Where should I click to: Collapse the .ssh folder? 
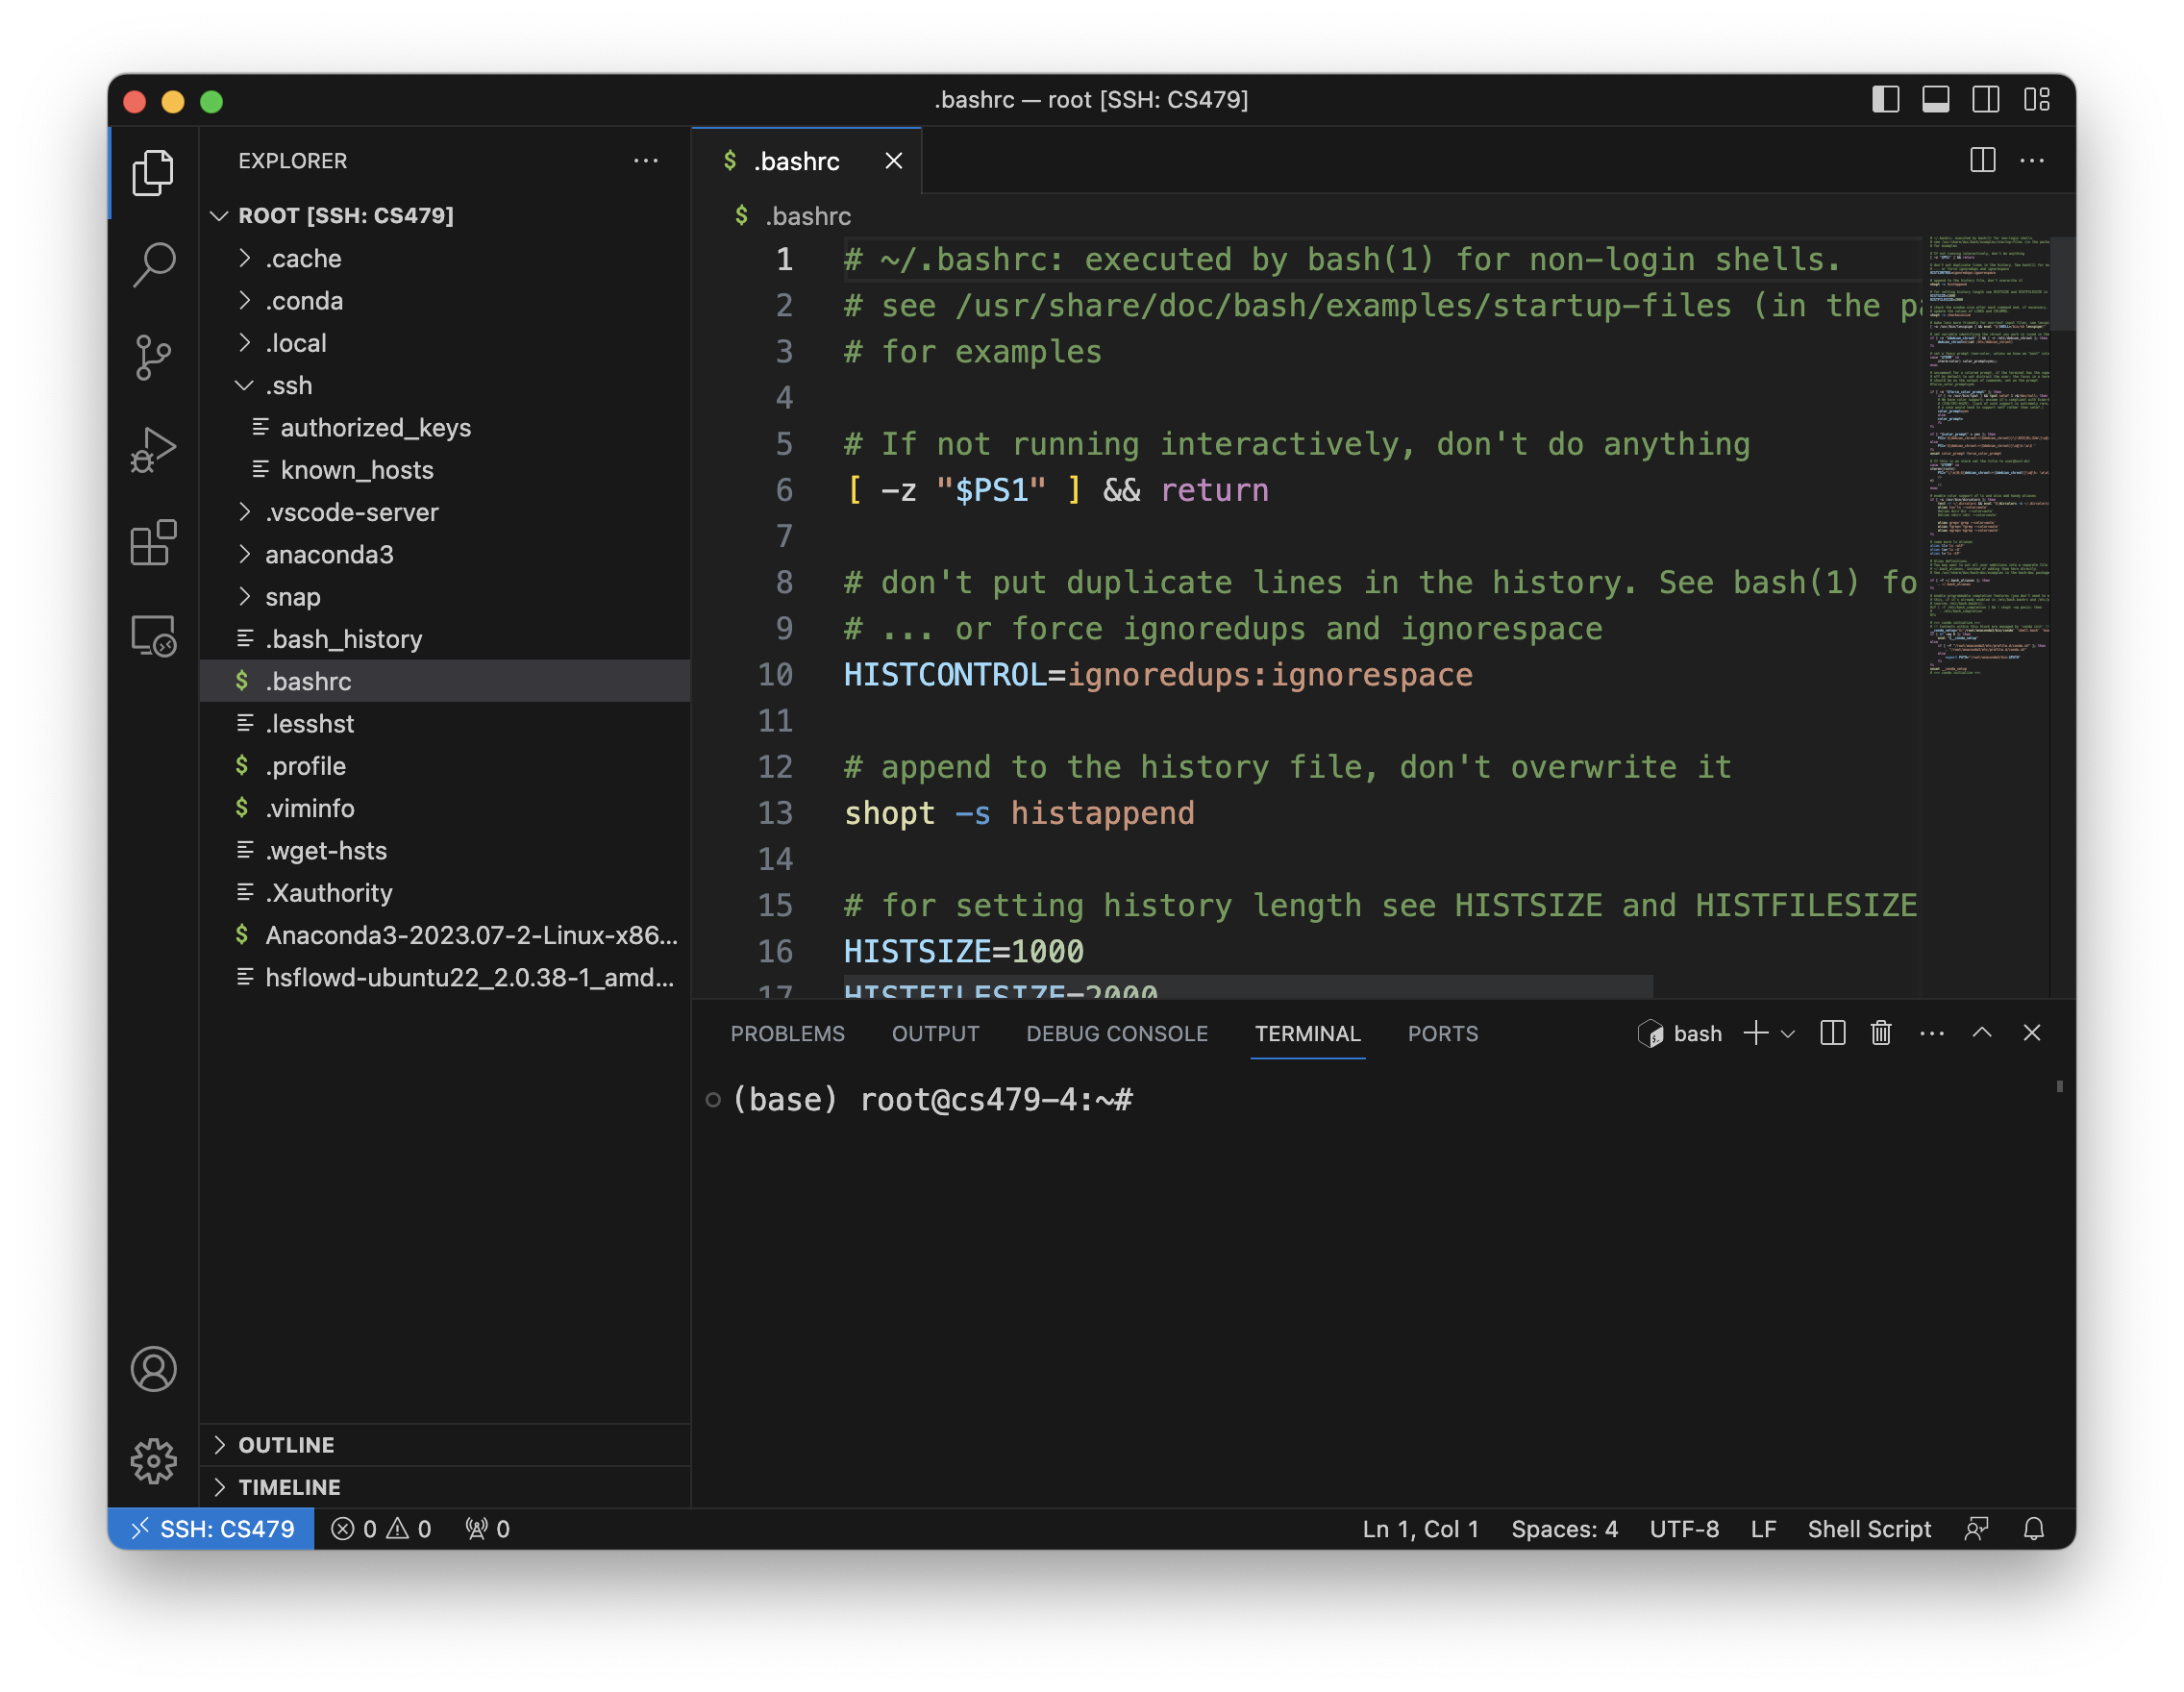point(288,386)
